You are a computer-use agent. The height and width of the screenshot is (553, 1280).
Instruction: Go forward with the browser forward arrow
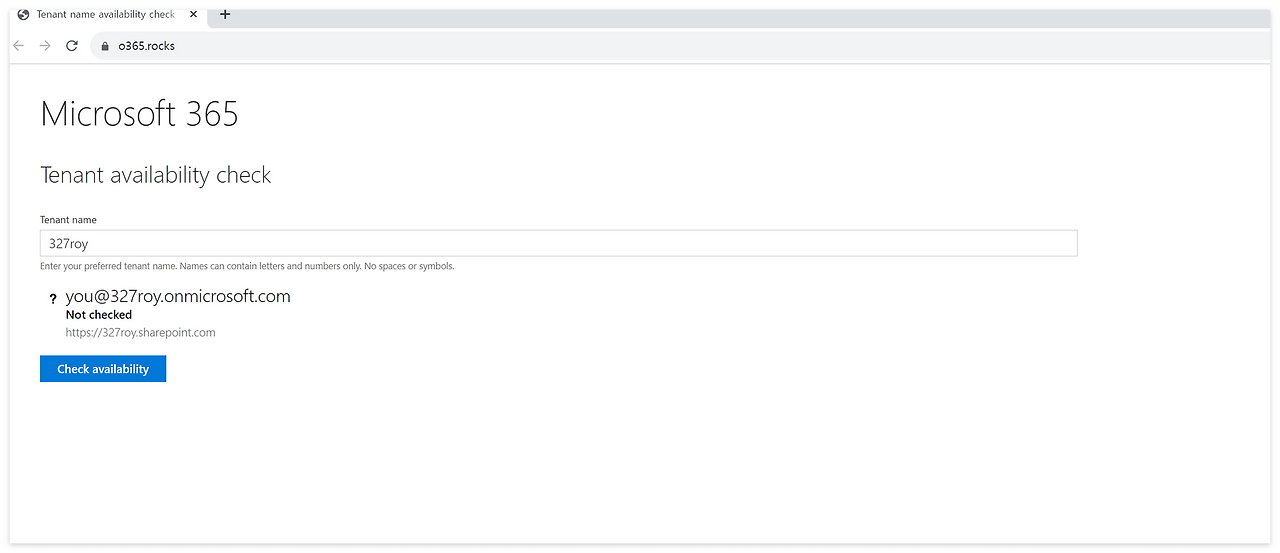click(45, 45)
